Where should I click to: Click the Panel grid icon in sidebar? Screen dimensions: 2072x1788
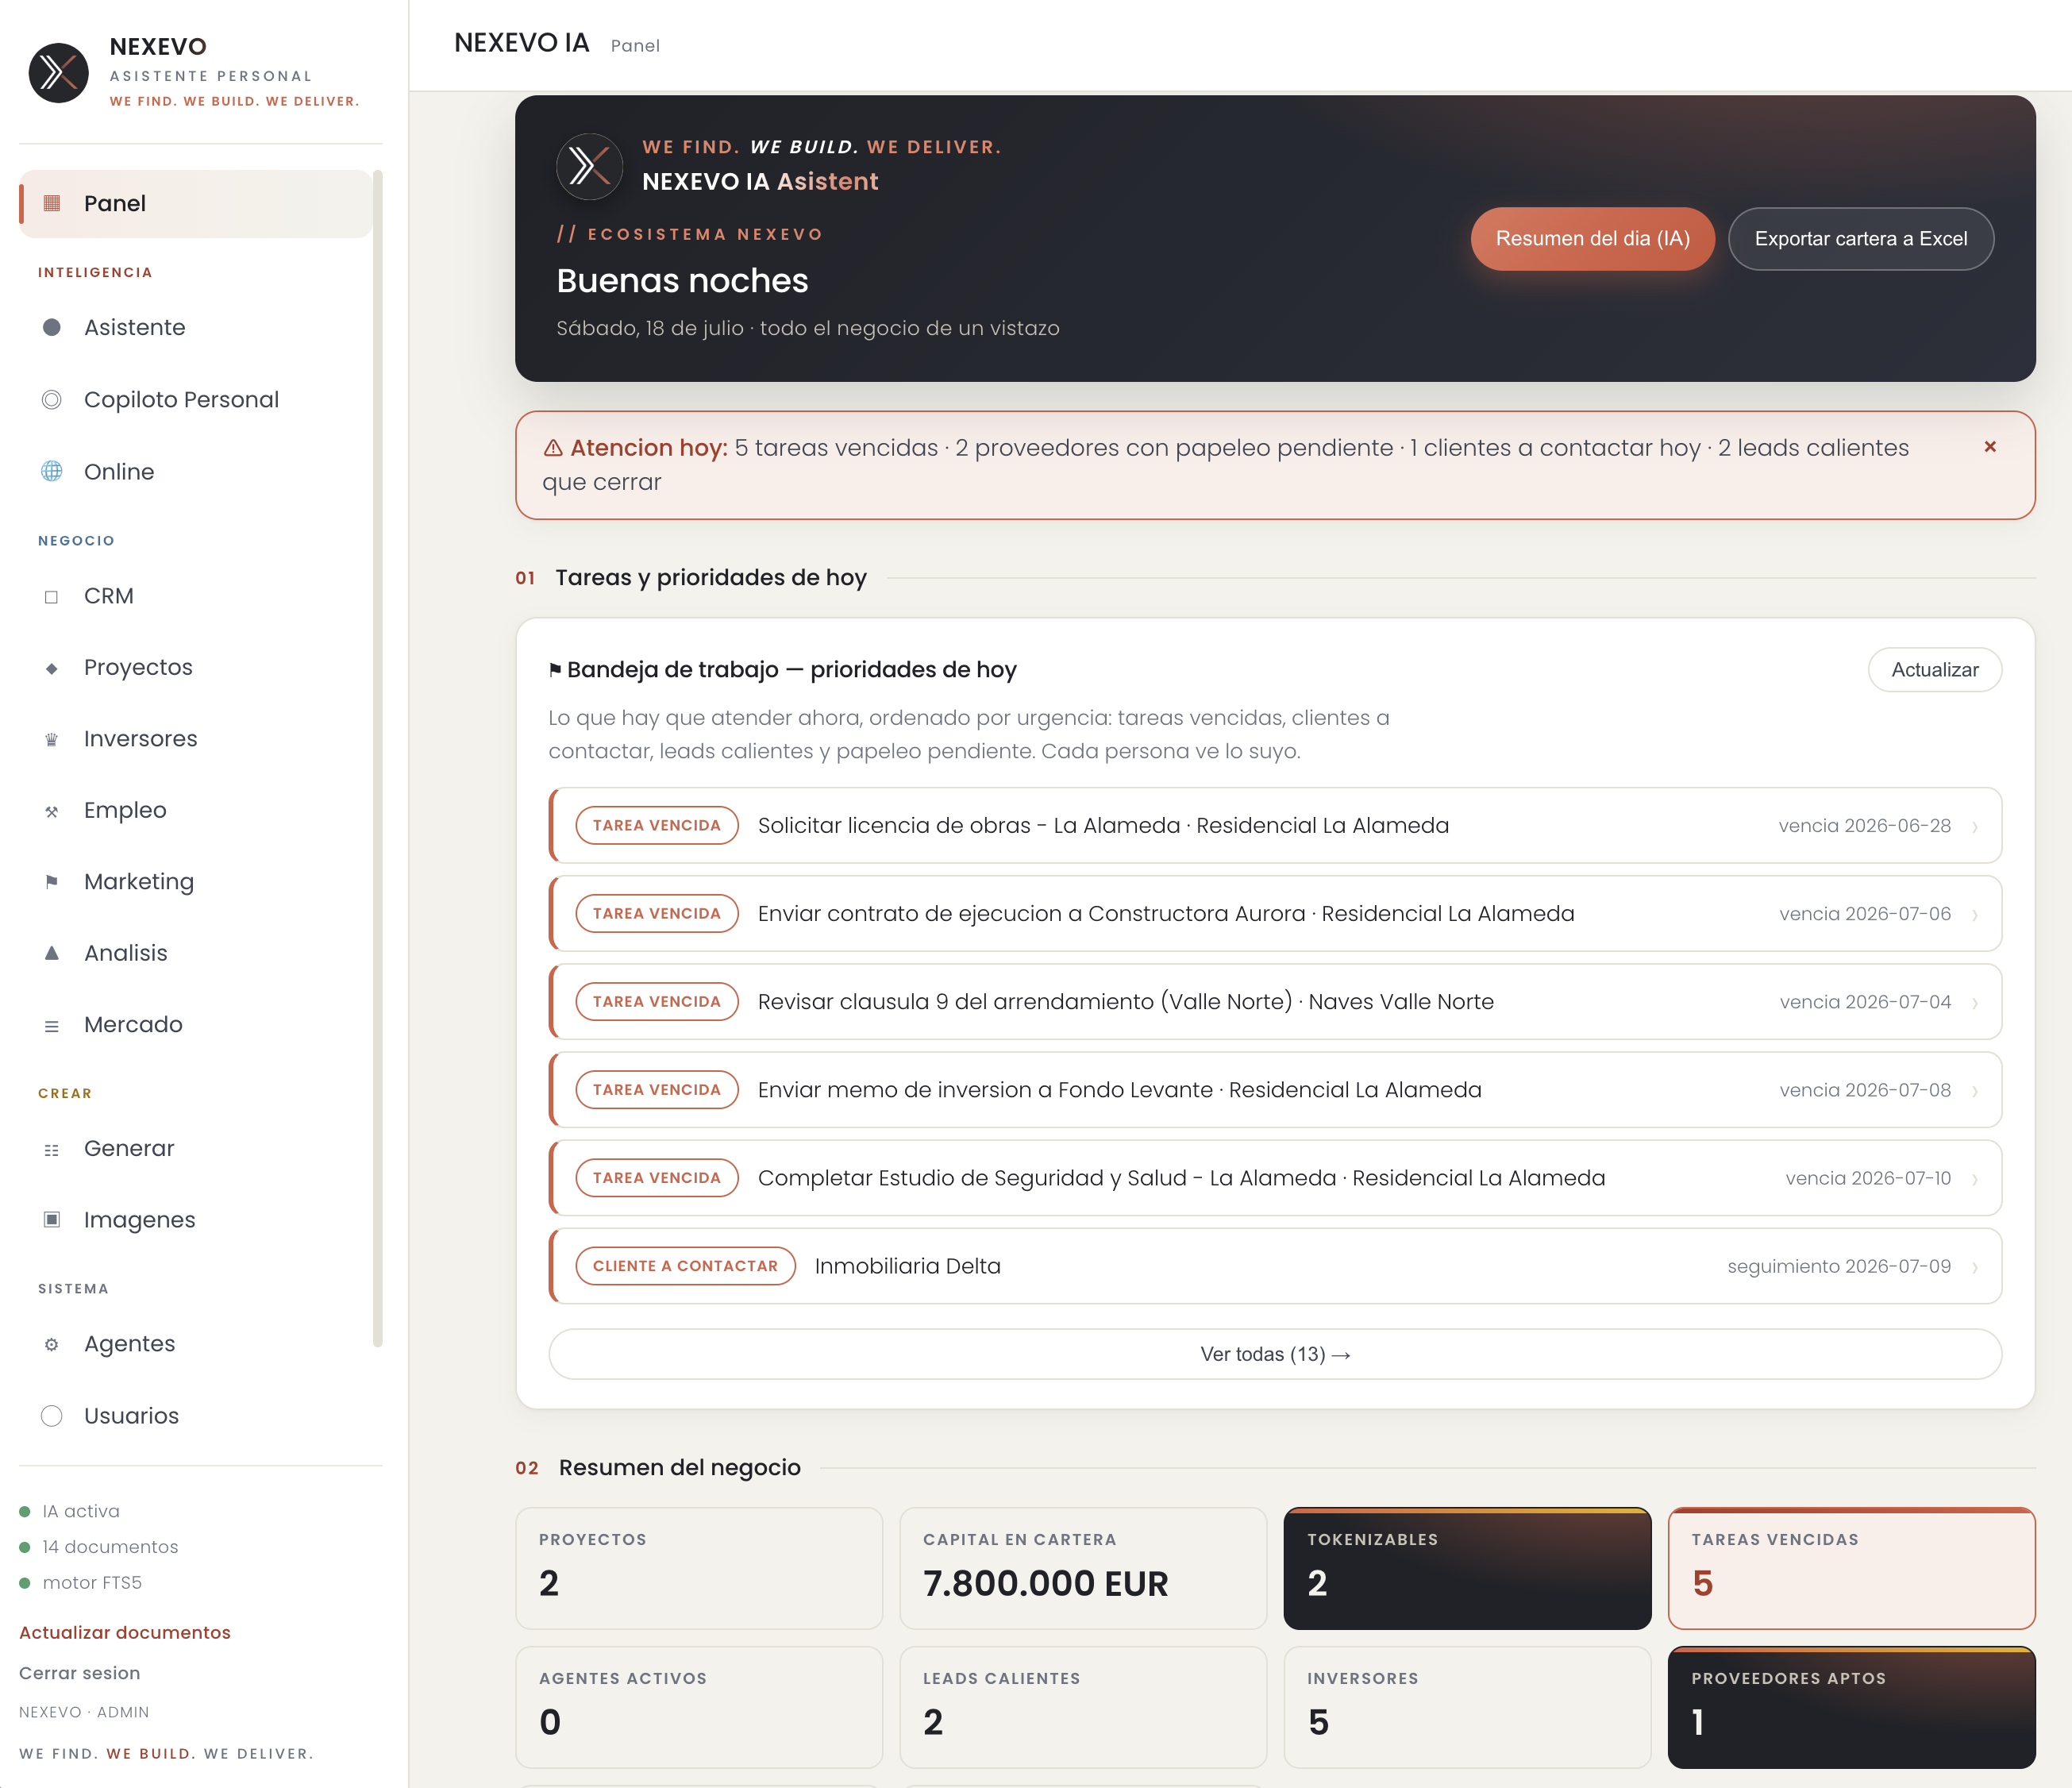tap(52, 204)
